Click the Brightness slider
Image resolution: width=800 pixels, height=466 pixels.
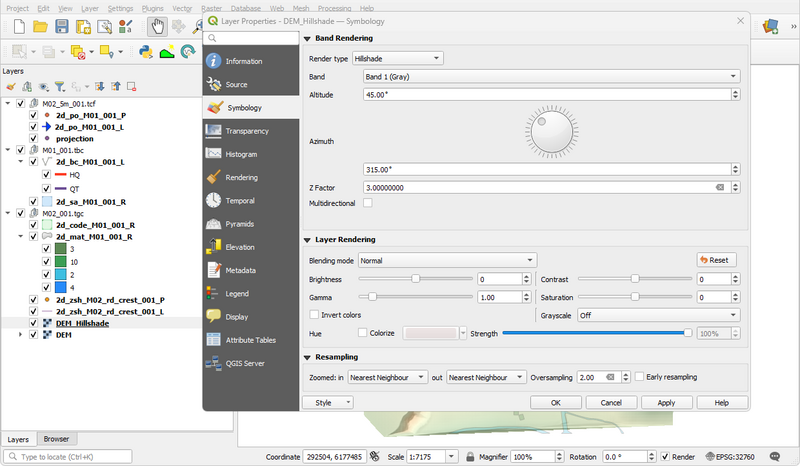click(x=415, y=279)
